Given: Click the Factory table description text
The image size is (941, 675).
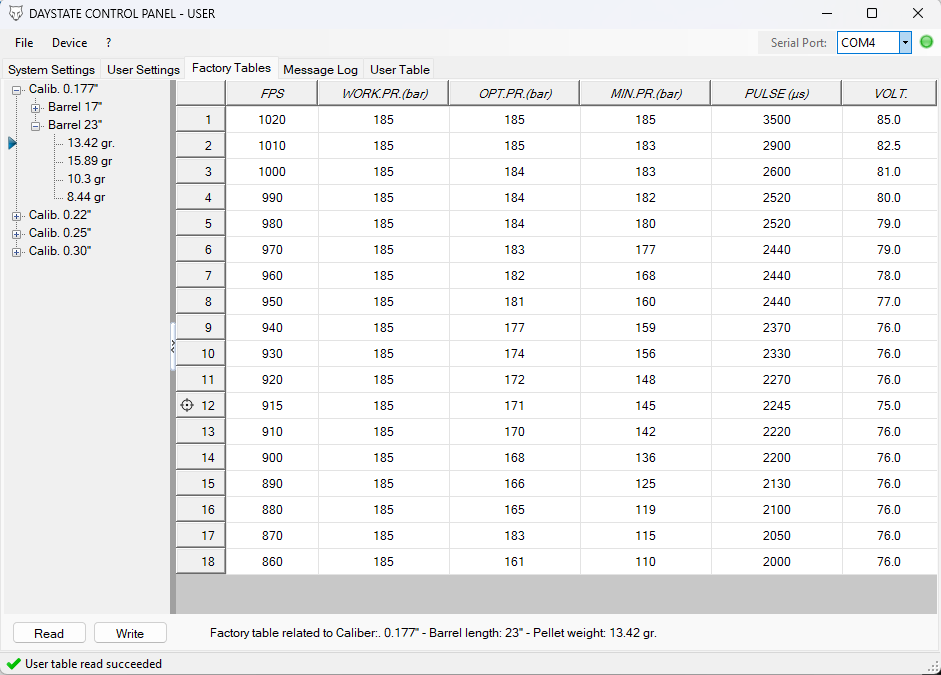Looking at the screenshot, I should [433, 632].
